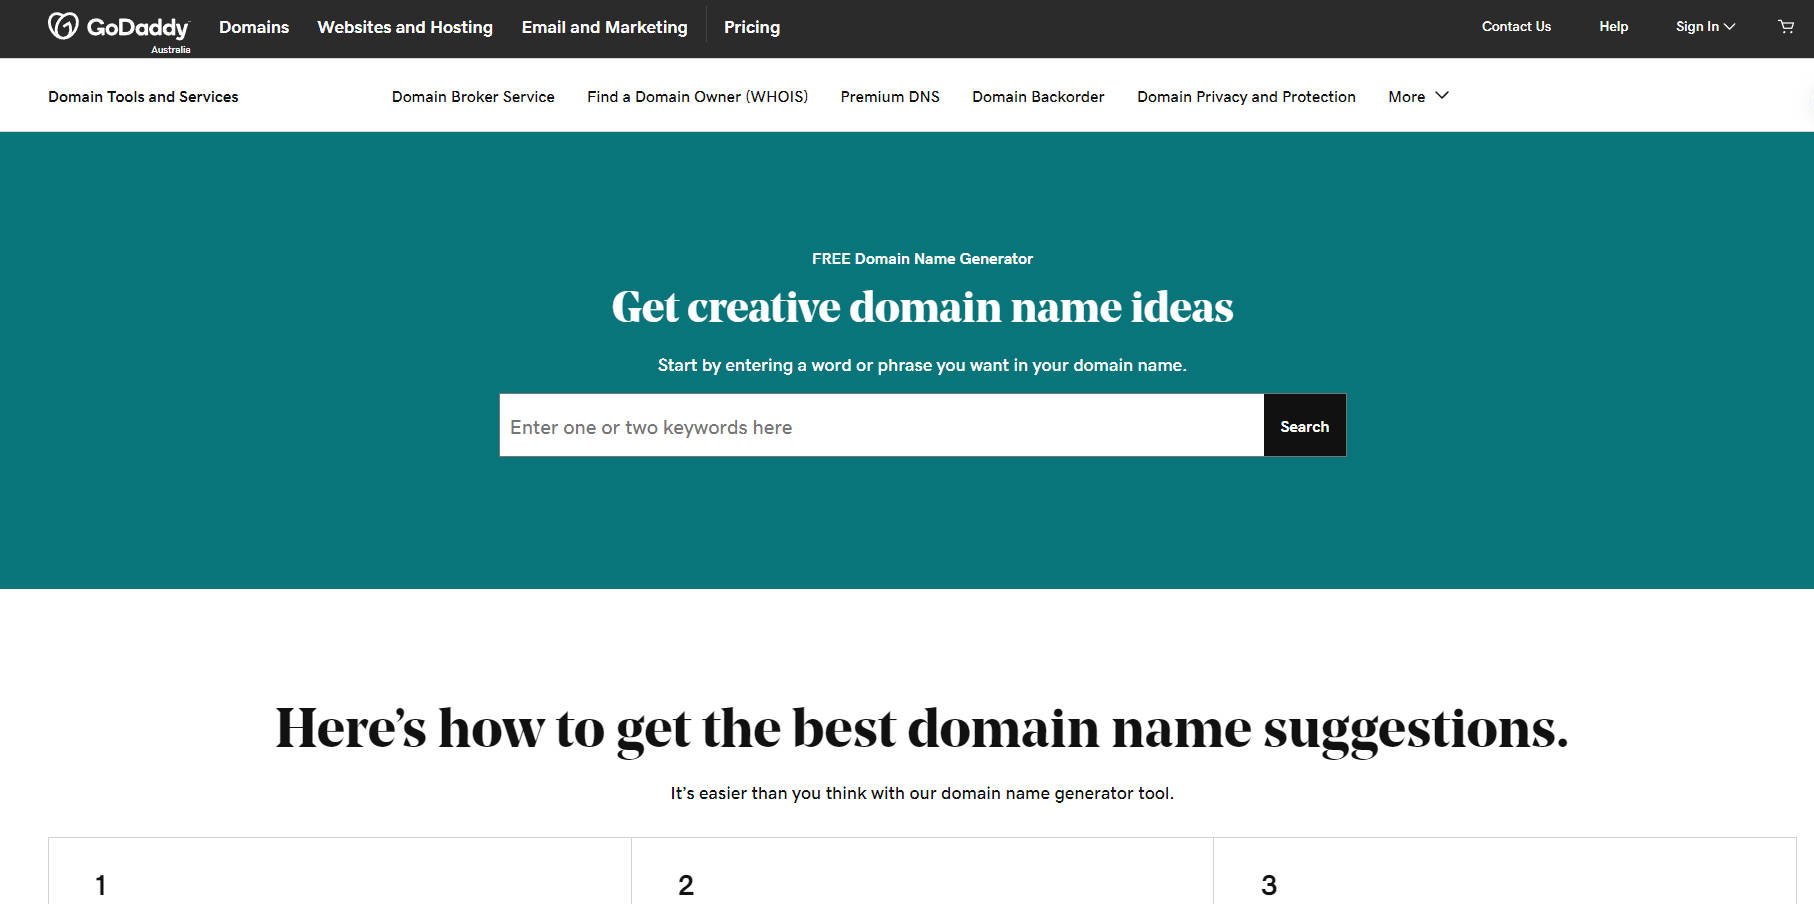Screen dimensions: 1814x904
Task: Open the Email and Marketing menu
Action: [x=604, y=27]
